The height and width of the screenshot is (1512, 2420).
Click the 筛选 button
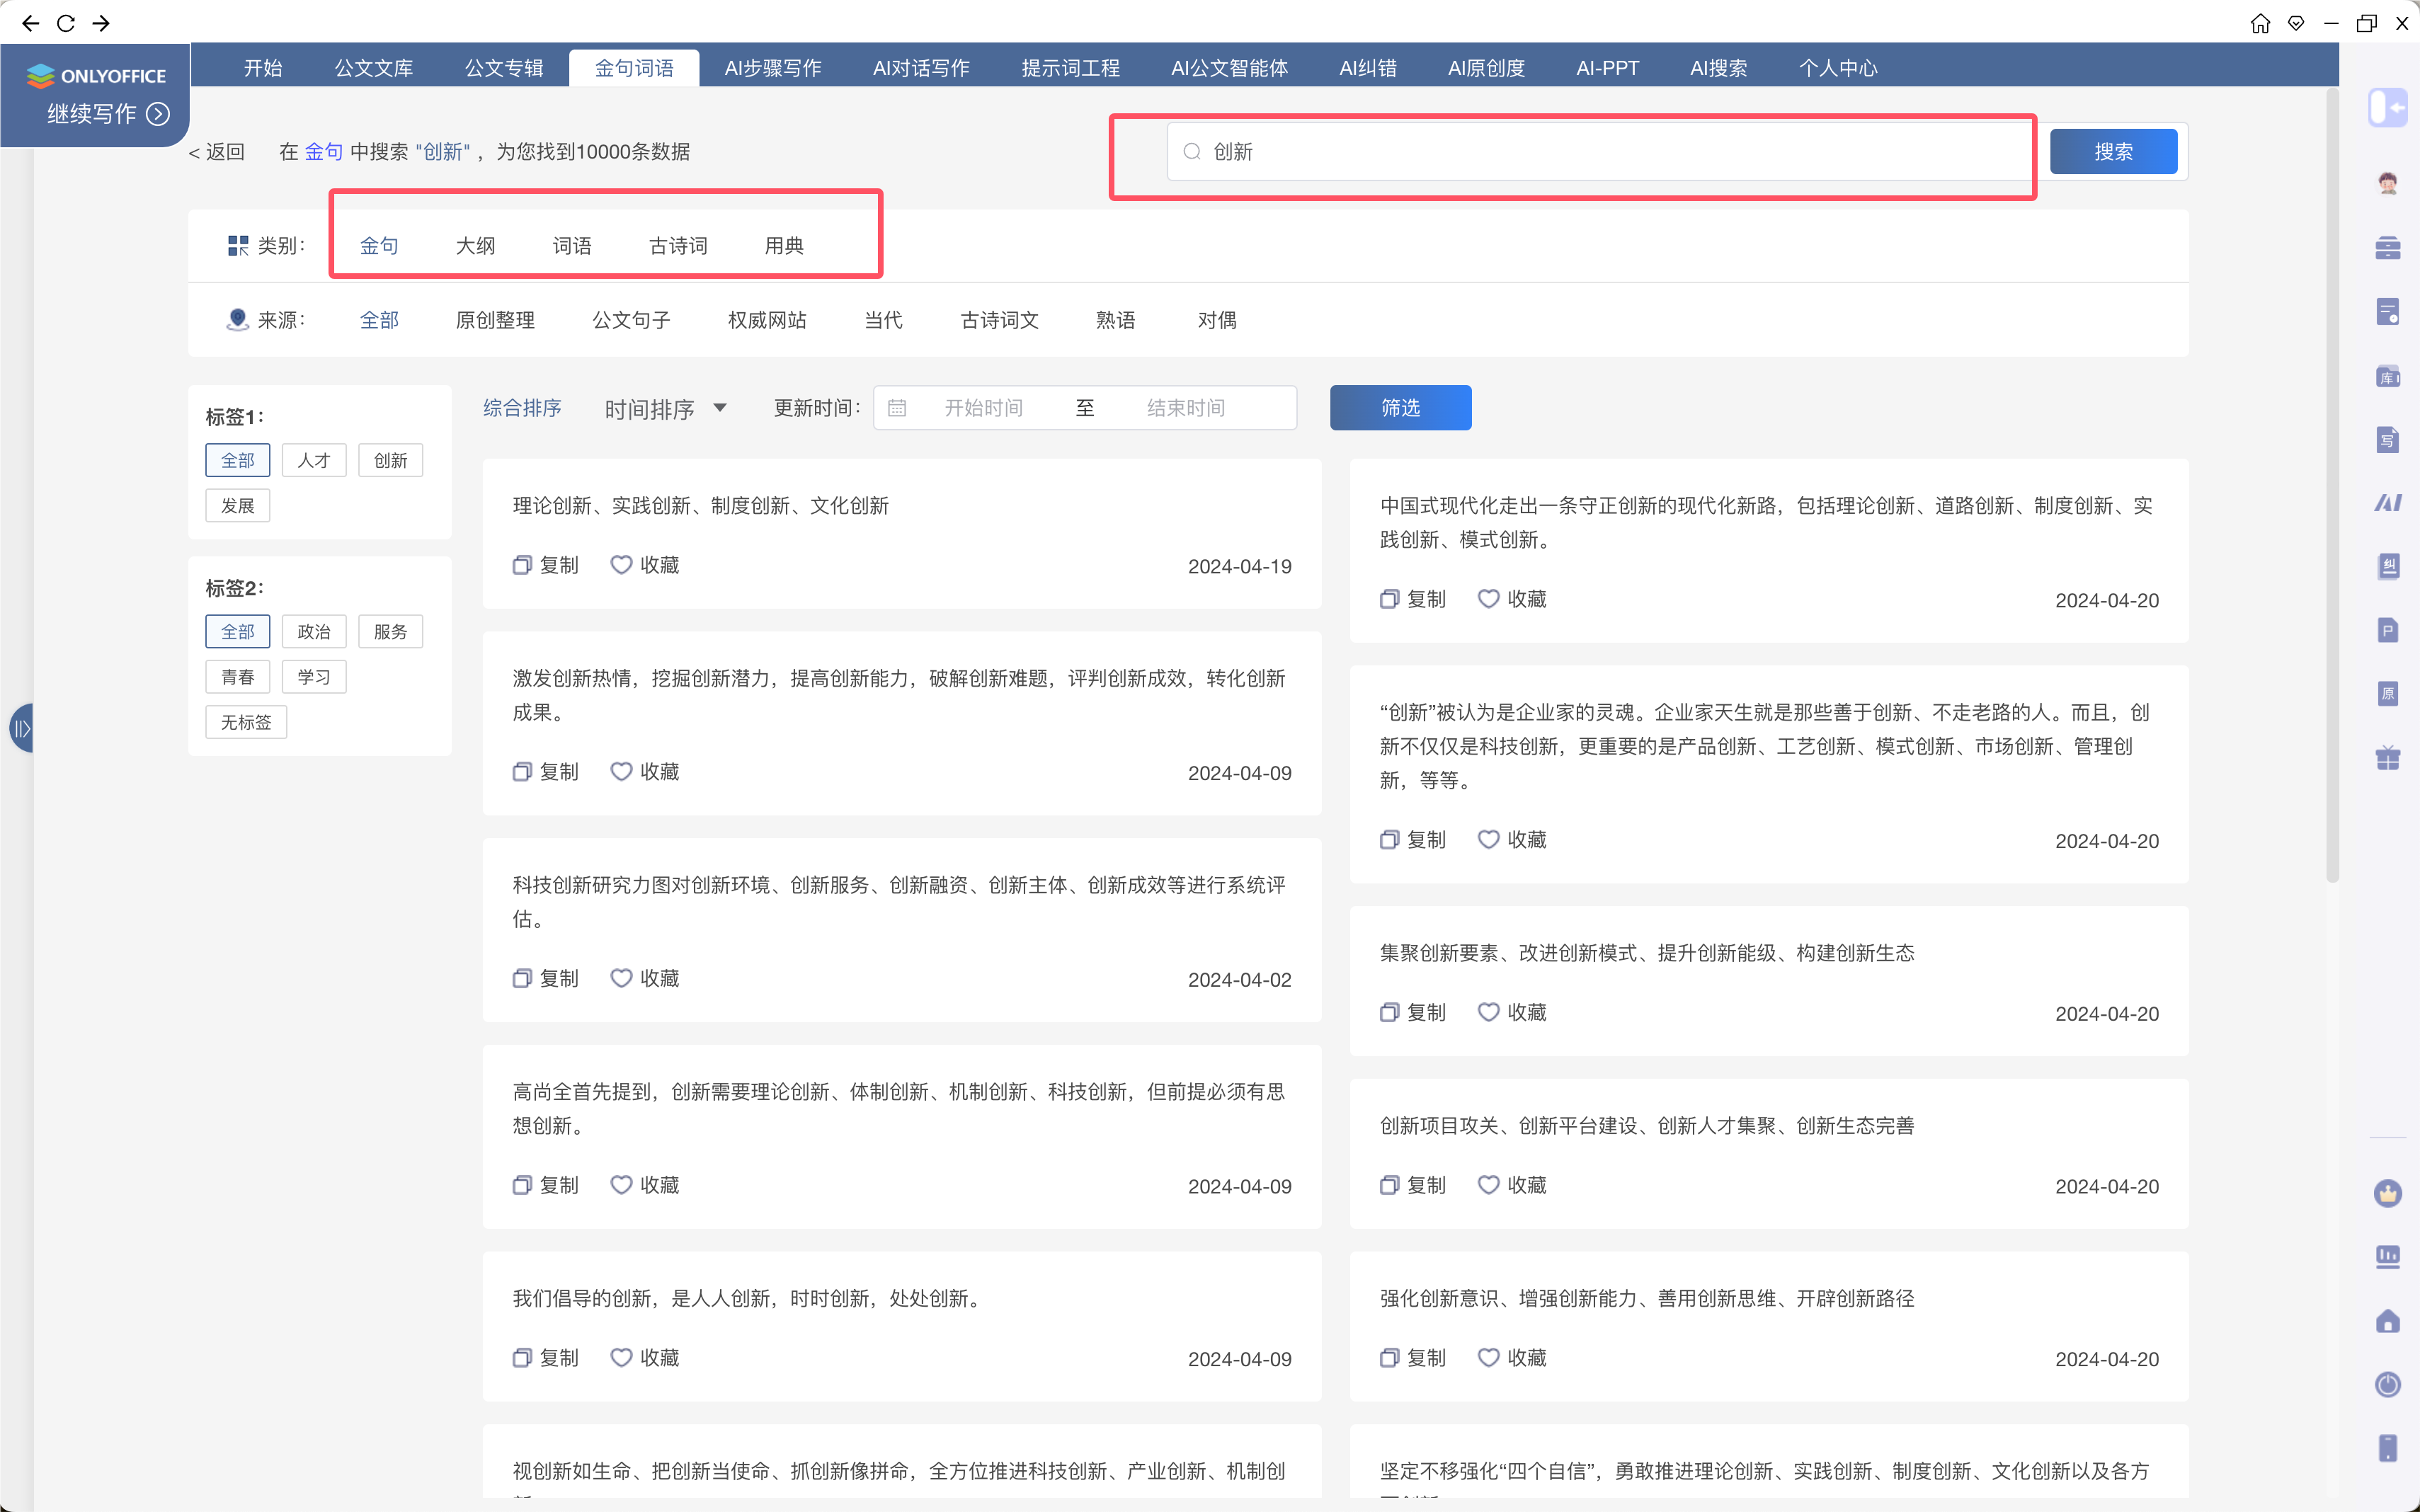tap(1400, 408)
